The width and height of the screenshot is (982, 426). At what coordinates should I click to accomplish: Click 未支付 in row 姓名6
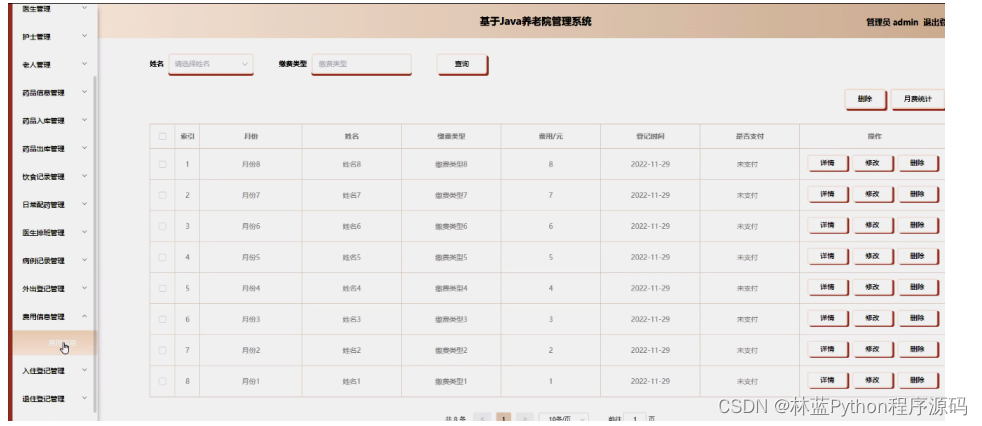pos(747,226)
